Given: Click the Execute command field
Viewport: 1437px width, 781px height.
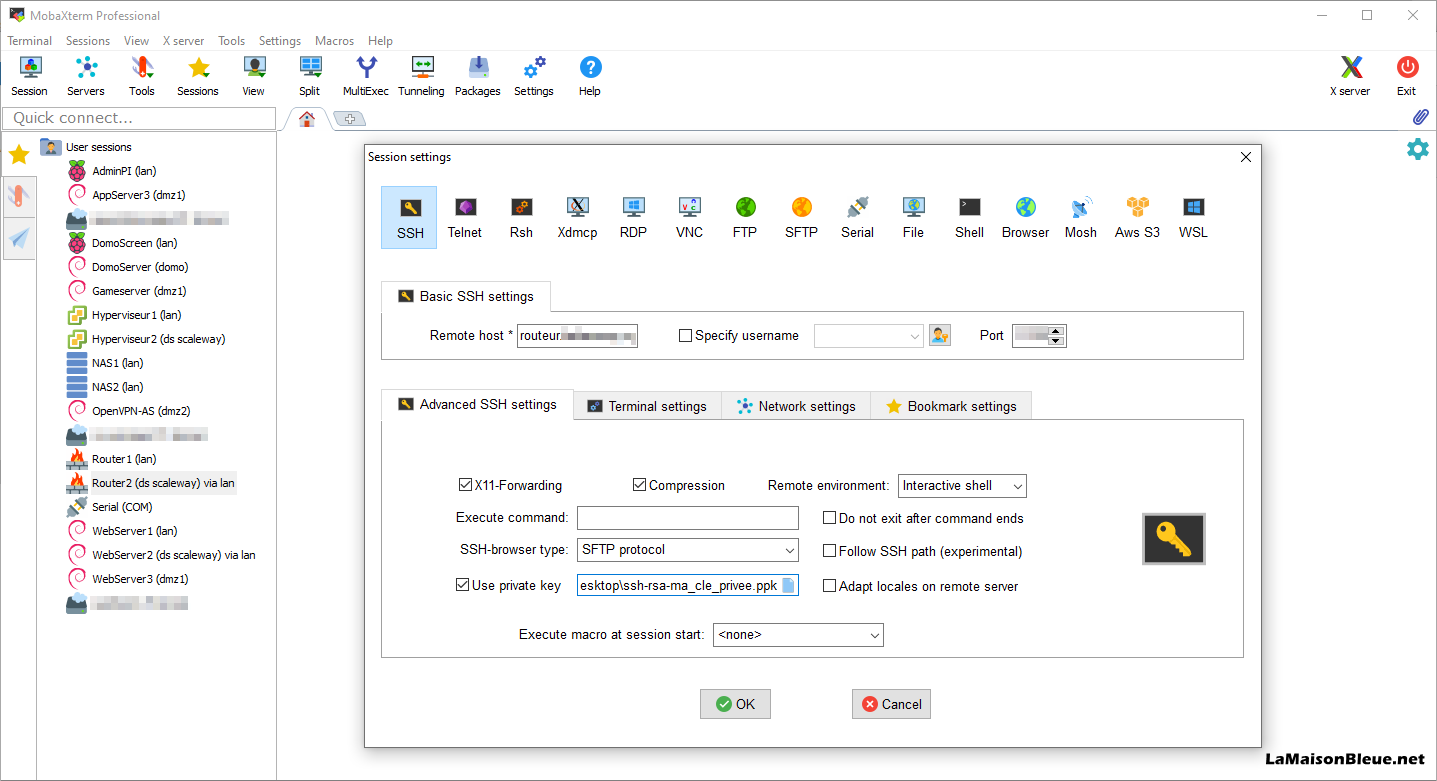Looking at the screenshot, I should pyautogui.click(x=688, y=518).
